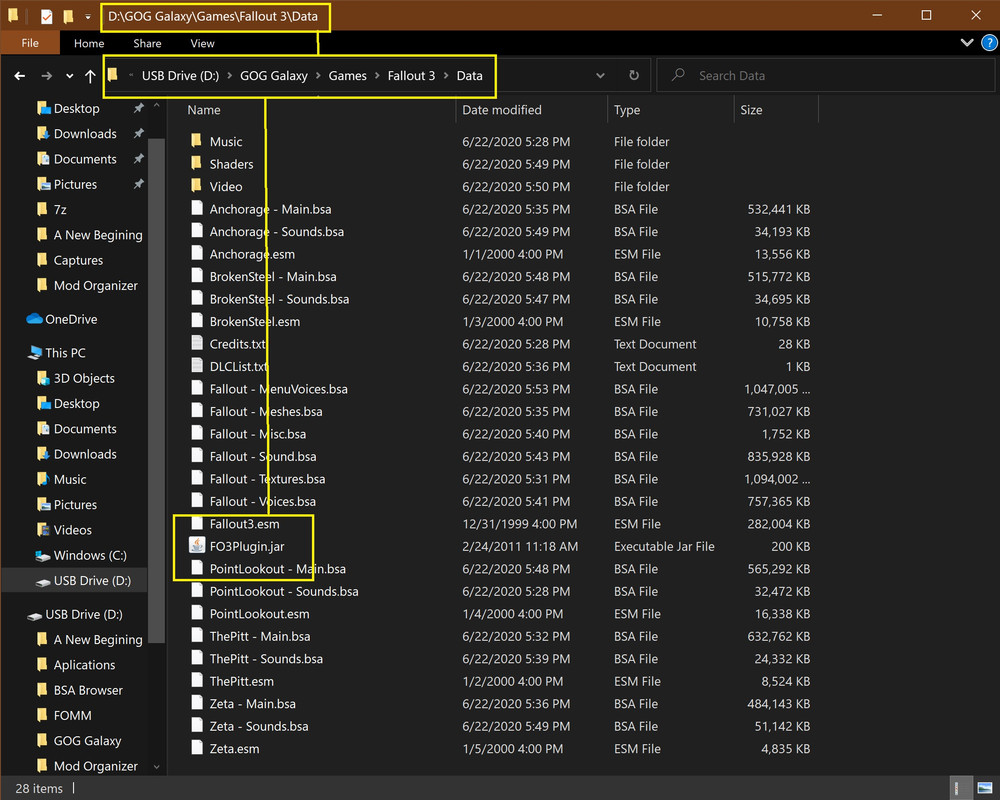Open recent locations dropdown arrow
Image resolution: width=1000 pixels, height=800 pixels.
click(x=70, y=76)
